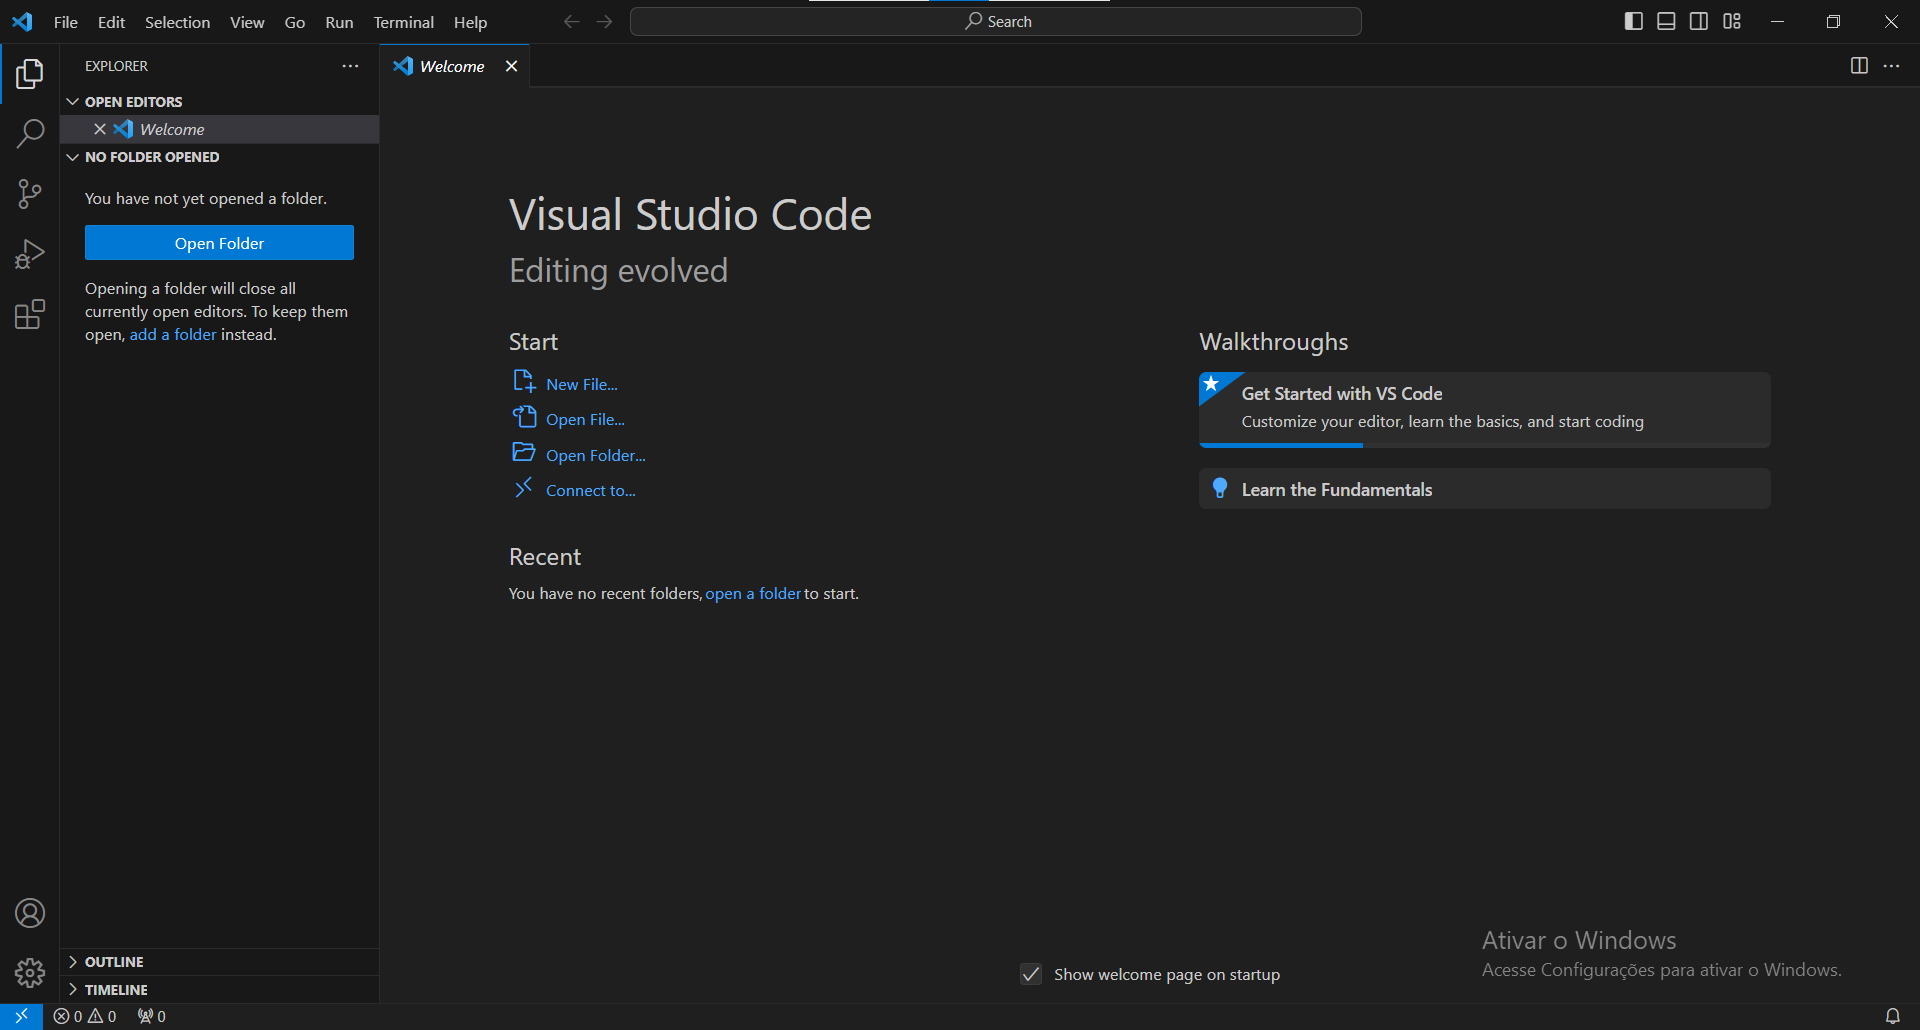
Task: Open the Search view in activity bar
Action: point(30,133)
